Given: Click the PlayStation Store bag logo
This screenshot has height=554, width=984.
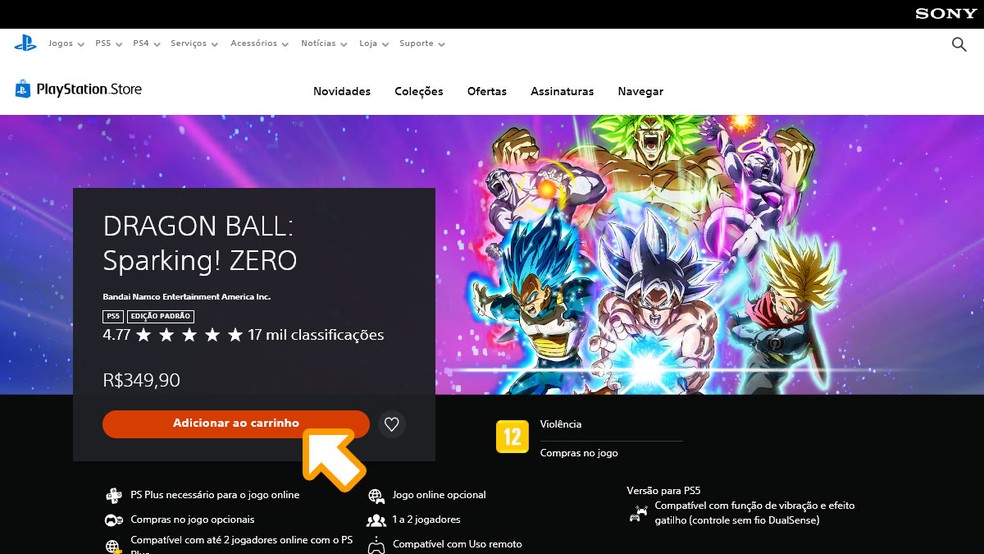Looking at the screenshot, I should click(x=23, y=89).
